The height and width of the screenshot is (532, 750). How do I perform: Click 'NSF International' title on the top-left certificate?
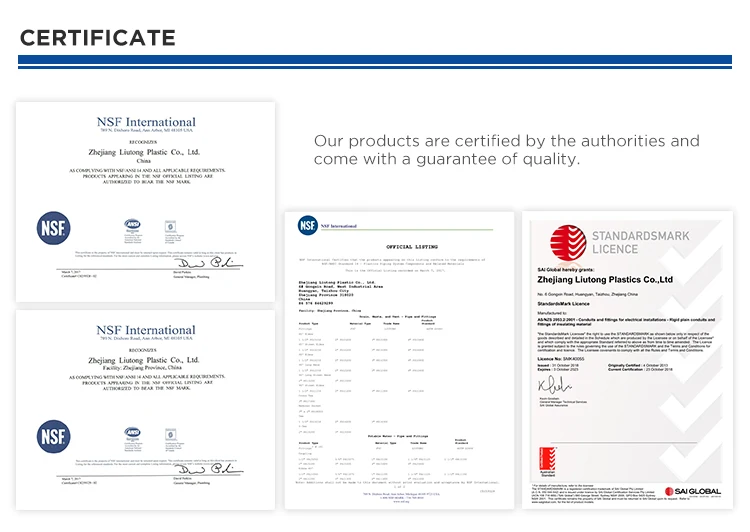click(x=146, y=122)
